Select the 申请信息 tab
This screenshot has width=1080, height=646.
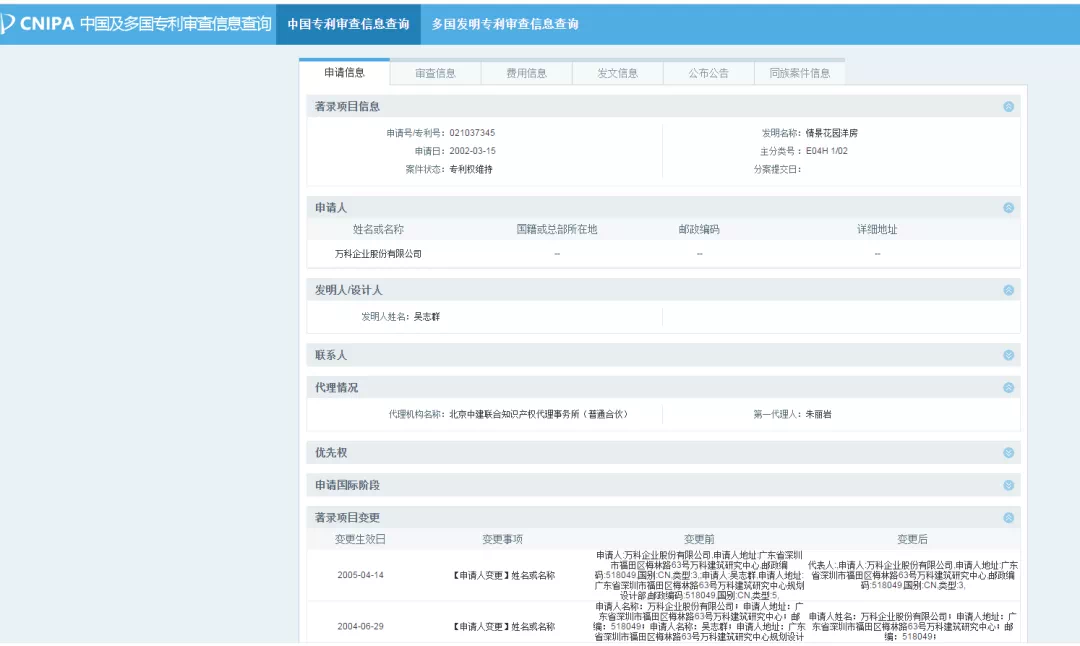tap(344, 72)
